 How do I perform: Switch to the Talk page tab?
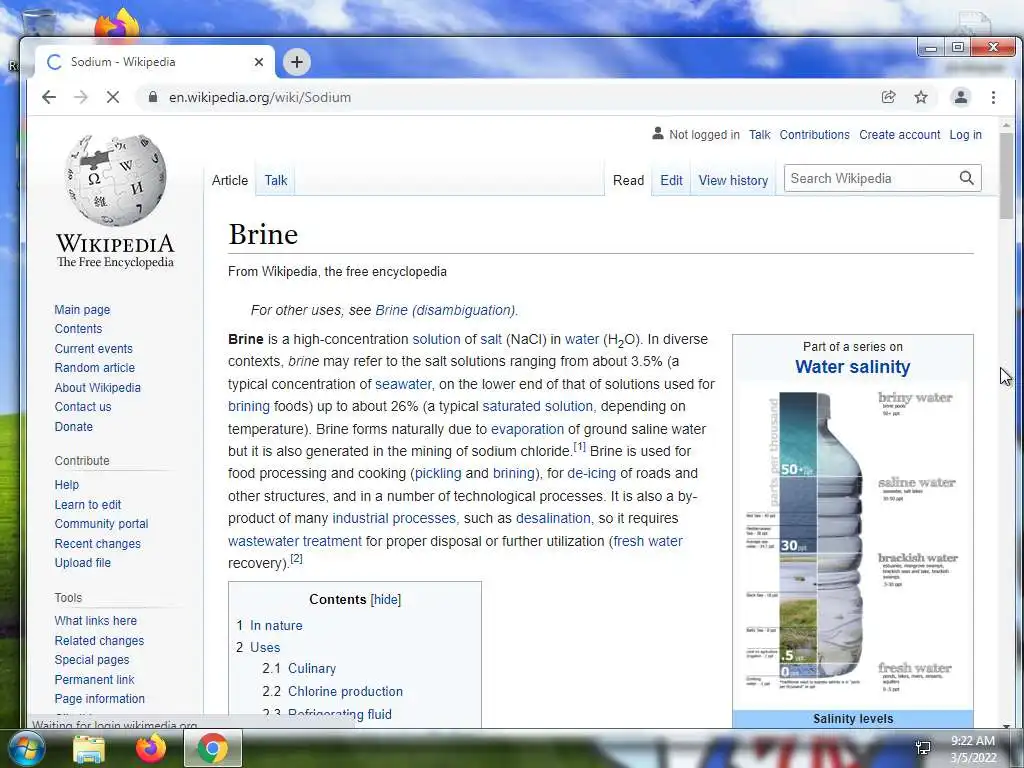(276, 180)
